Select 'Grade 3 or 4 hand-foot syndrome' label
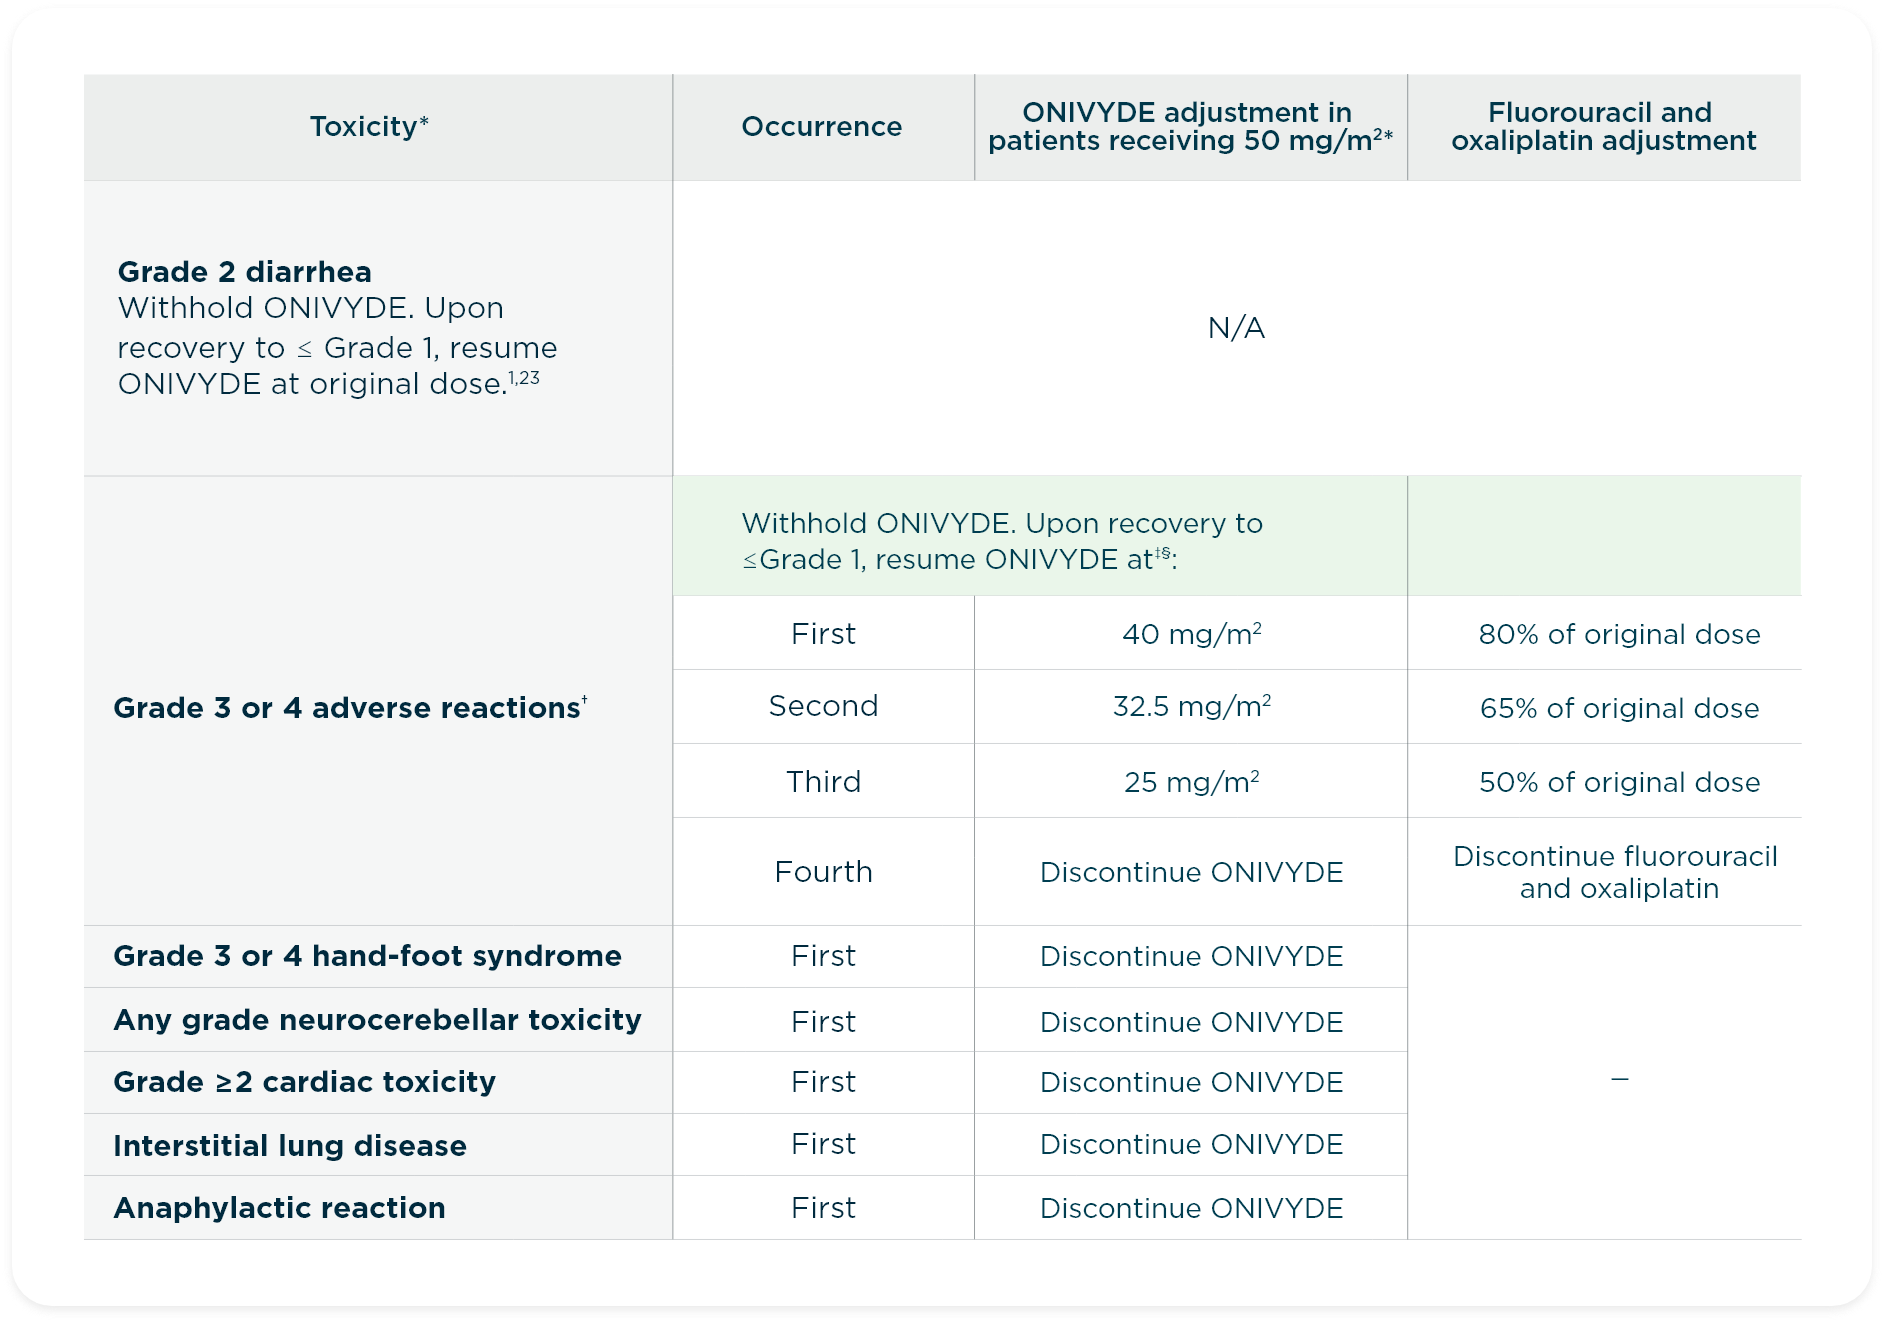Screen dimensions: 1884x1322 367,956
